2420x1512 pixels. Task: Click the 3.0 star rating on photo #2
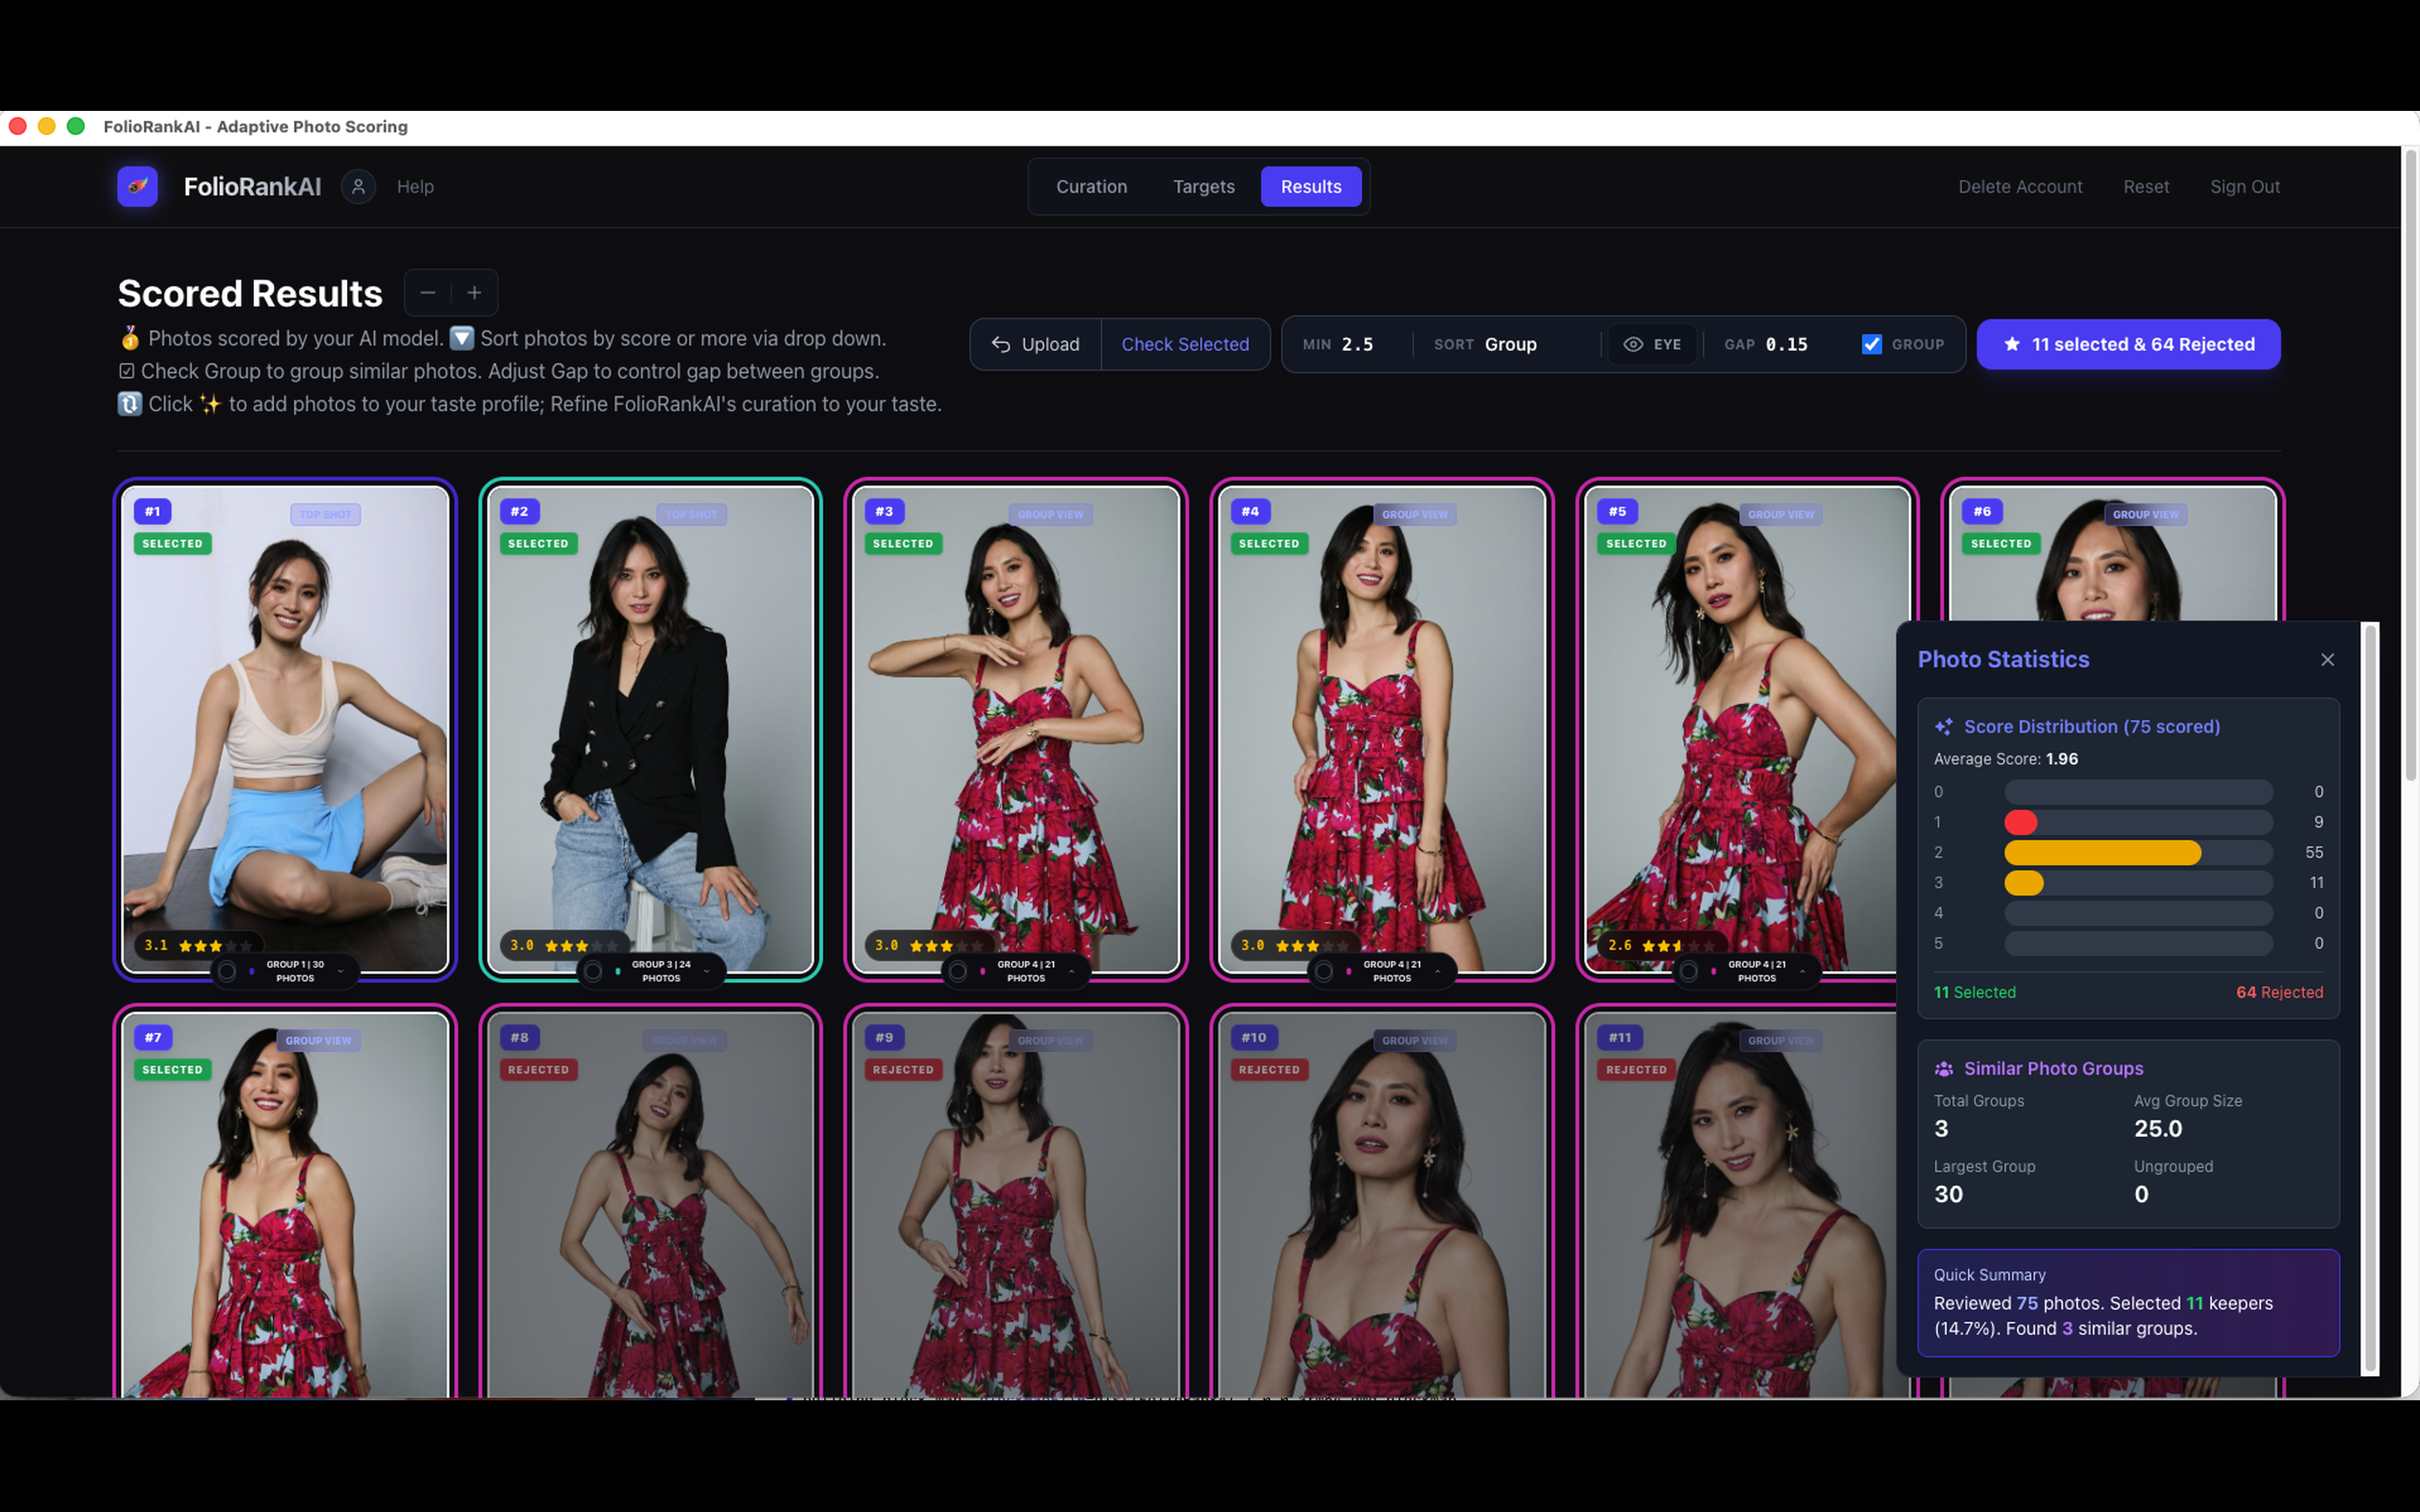point(564,945)
